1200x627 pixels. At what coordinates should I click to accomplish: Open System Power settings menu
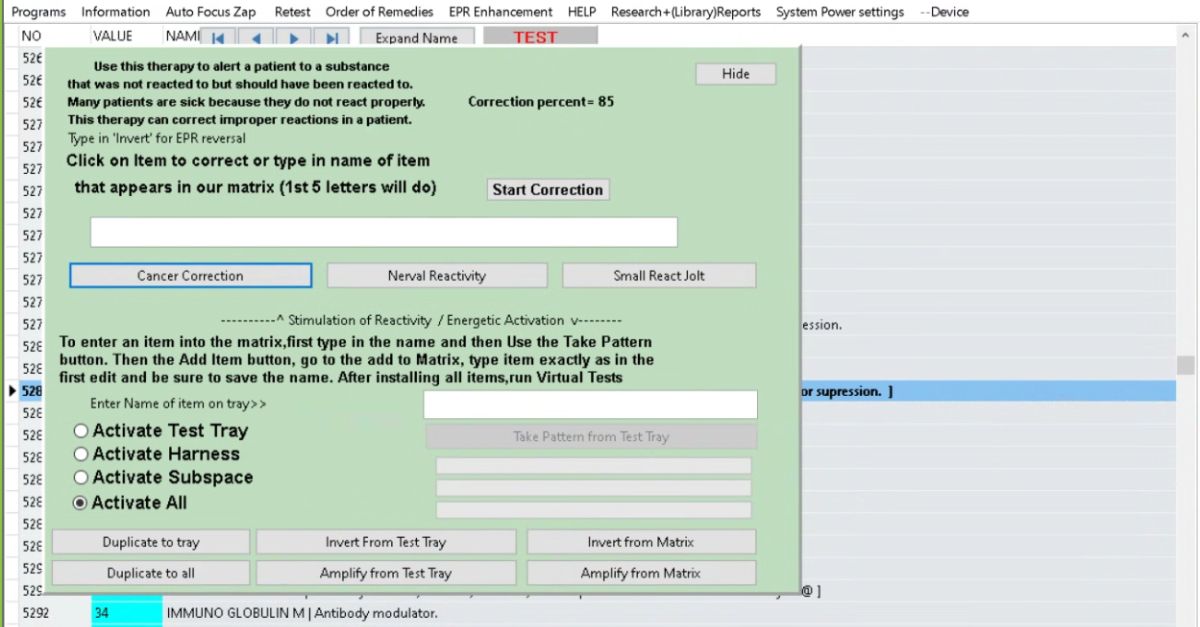click(839, 12)
